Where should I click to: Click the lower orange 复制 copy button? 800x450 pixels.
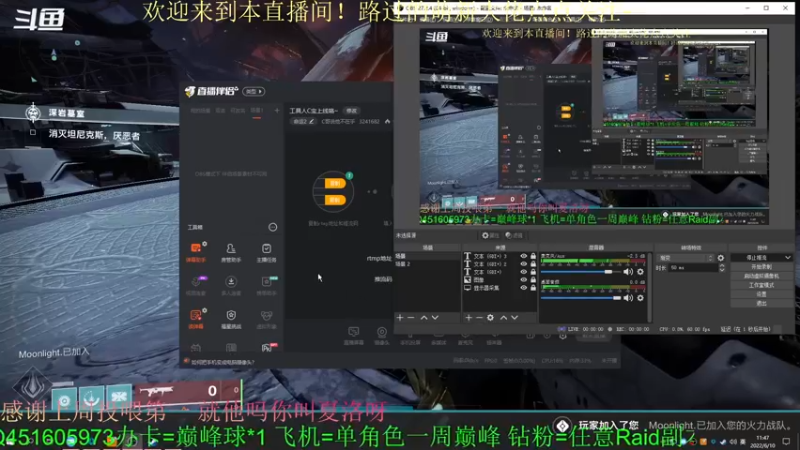[x=335, y=200]
